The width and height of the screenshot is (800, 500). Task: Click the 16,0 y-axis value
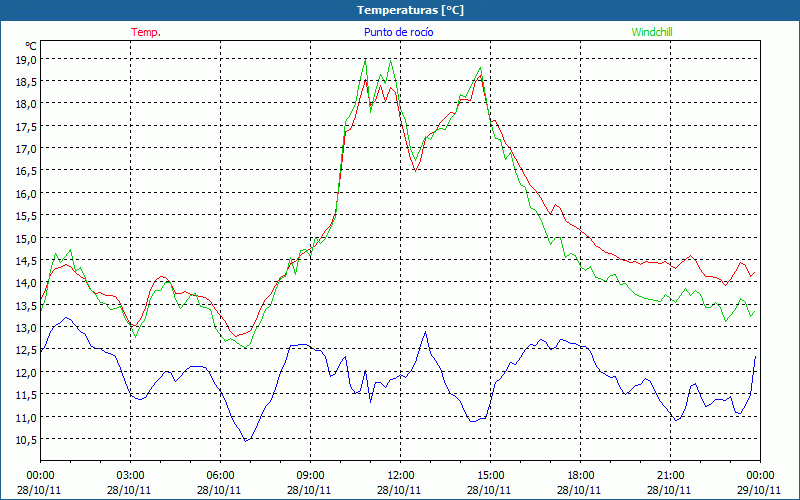click(x=27, y=193)
